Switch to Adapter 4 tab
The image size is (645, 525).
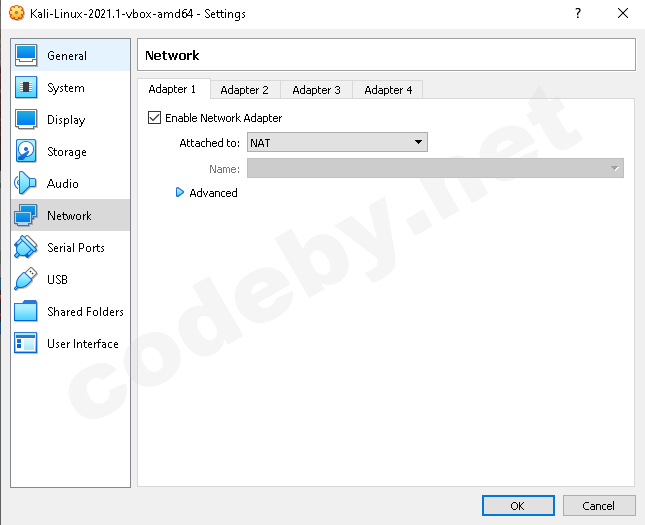click(388, 90)
